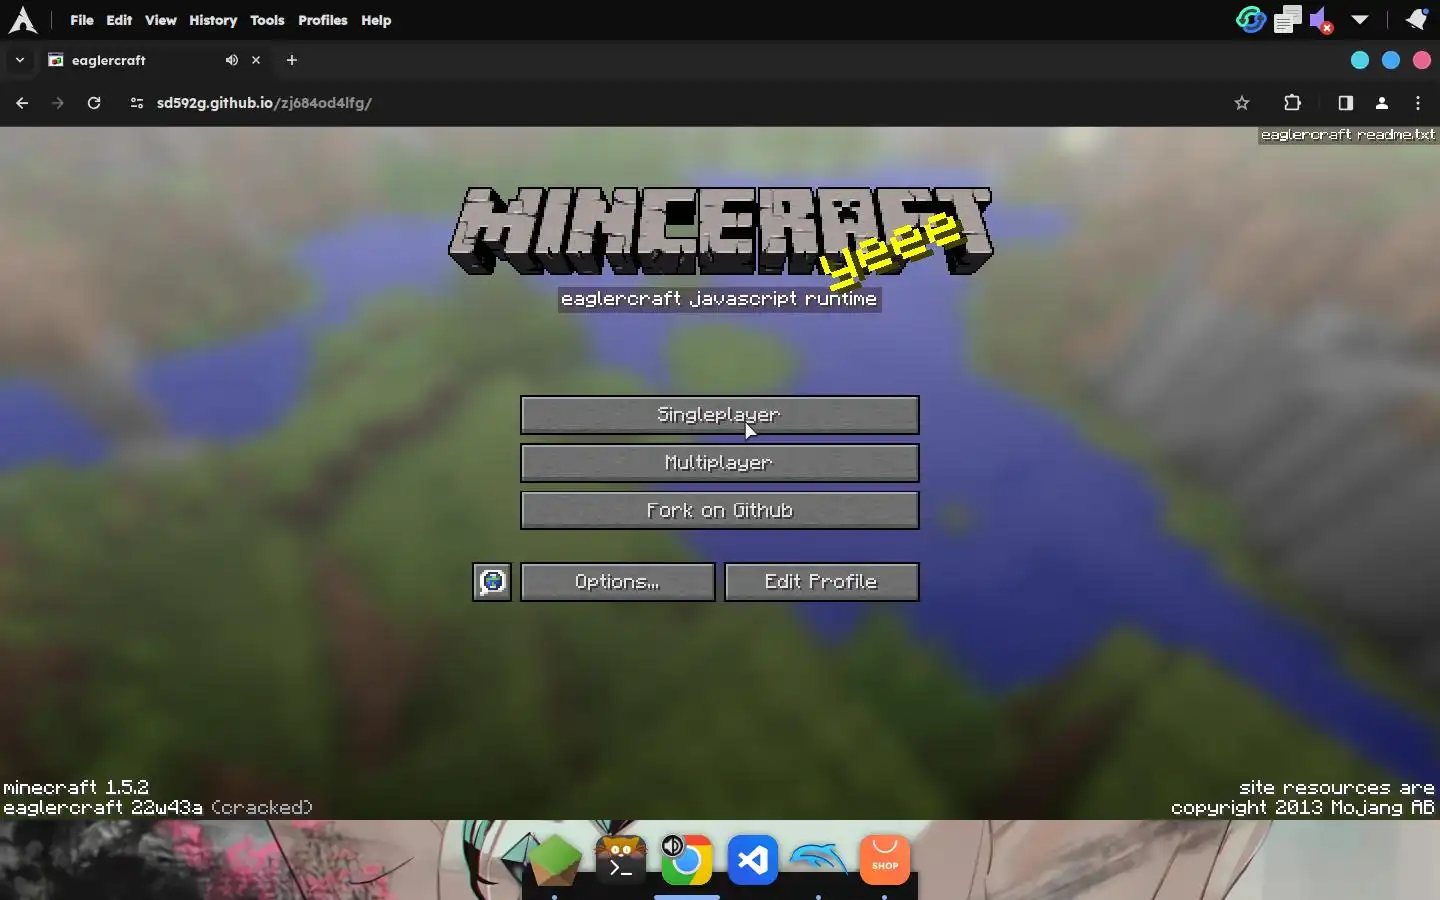Screen dimensions: 1440x900
Task: Open the clipboard tray icon
Action: point(1287,19)
